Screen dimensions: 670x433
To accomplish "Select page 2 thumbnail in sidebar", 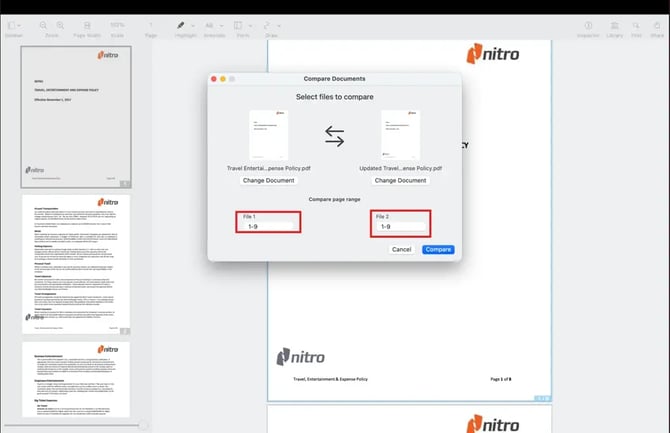I will click(x=76, y=264).
